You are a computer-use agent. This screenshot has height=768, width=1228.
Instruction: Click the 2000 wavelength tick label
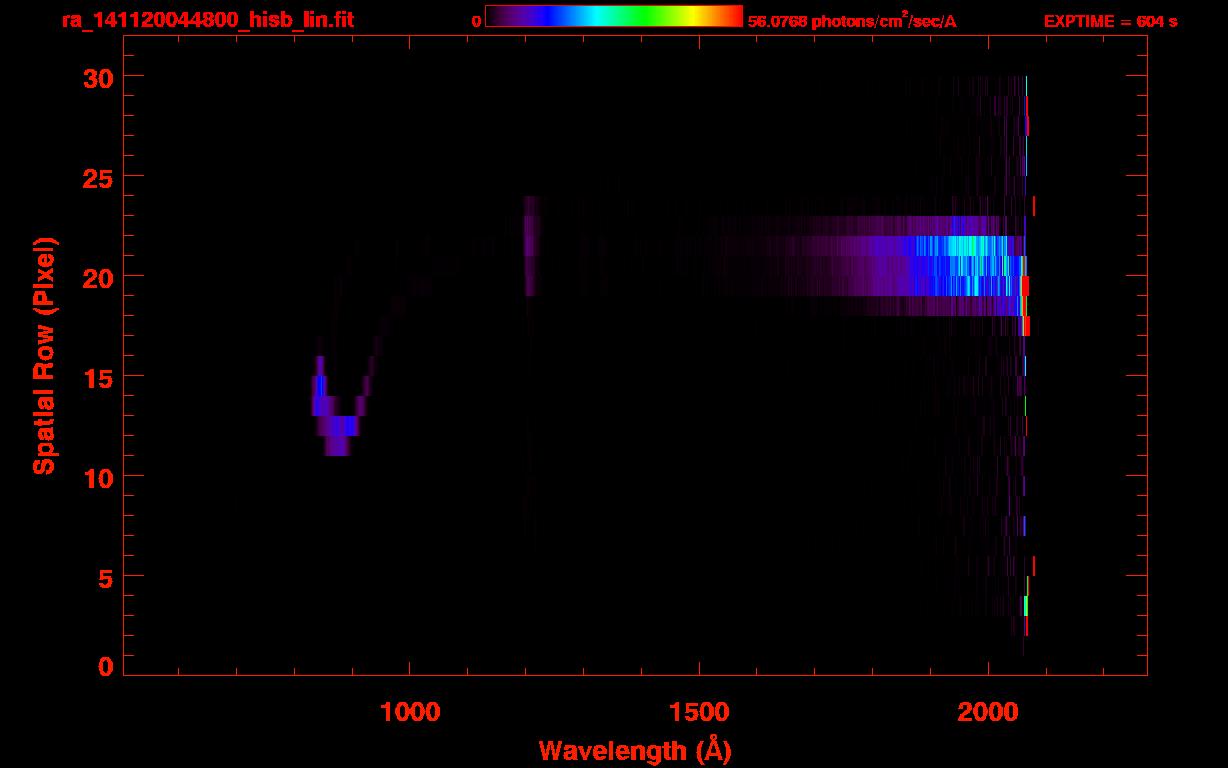coord(988,712)
